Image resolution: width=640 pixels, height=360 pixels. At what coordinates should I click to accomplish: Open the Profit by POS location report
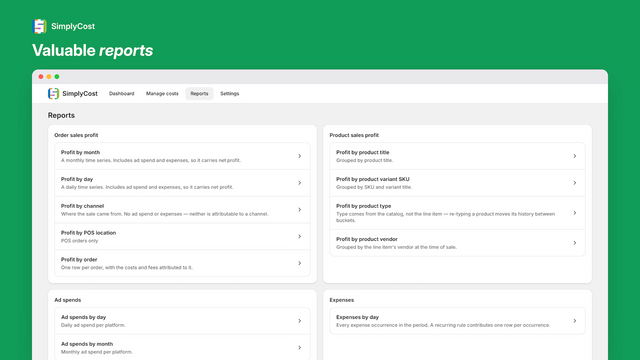(182, 236)
